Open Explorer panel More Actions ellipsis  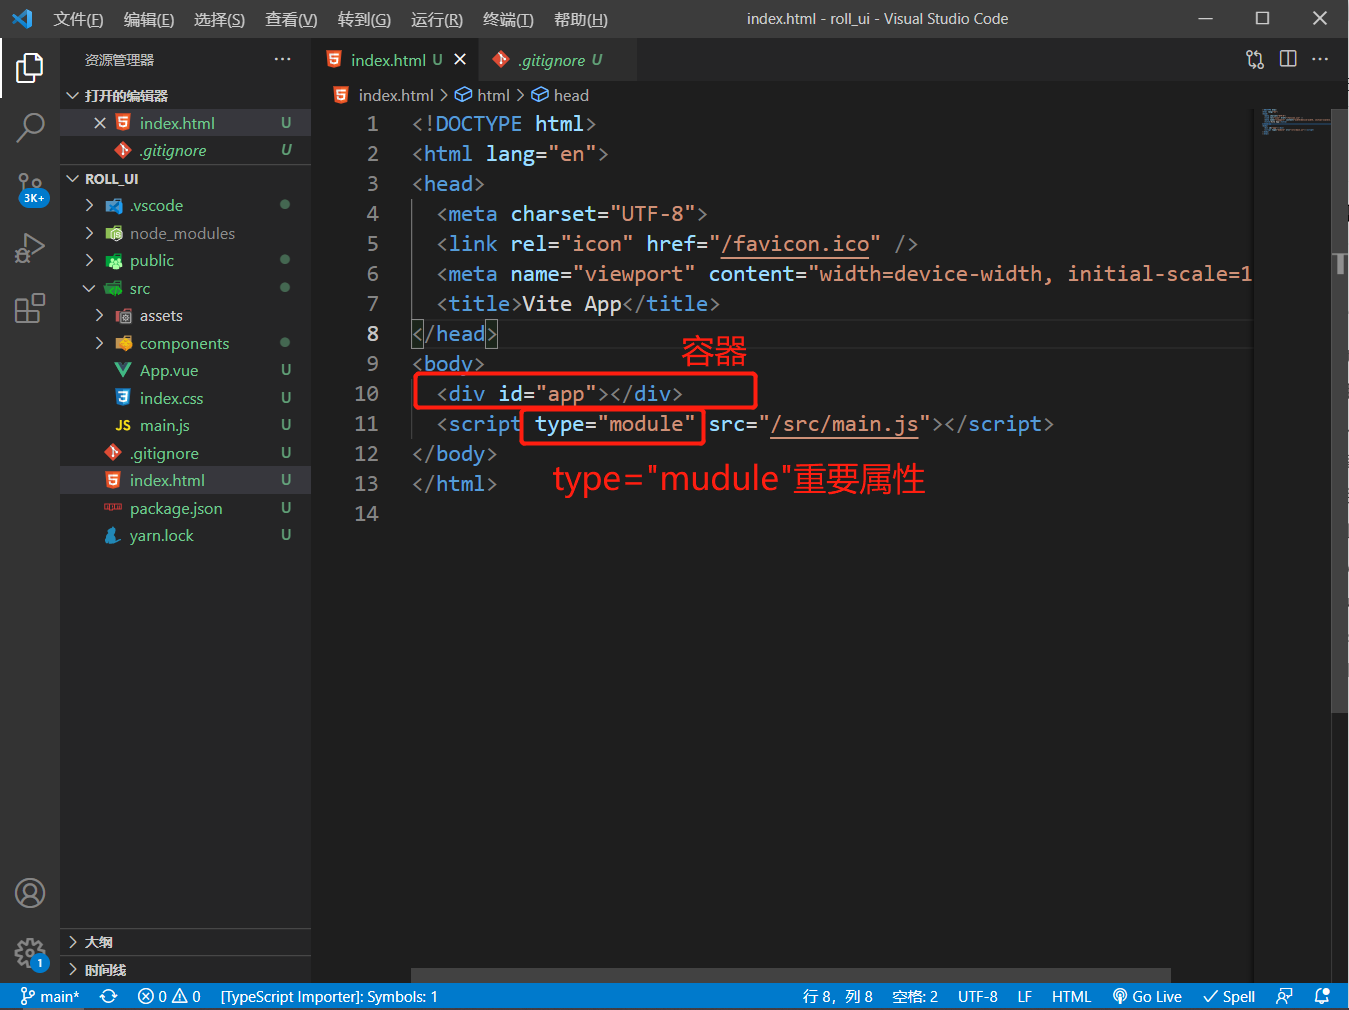click(283, 59)
